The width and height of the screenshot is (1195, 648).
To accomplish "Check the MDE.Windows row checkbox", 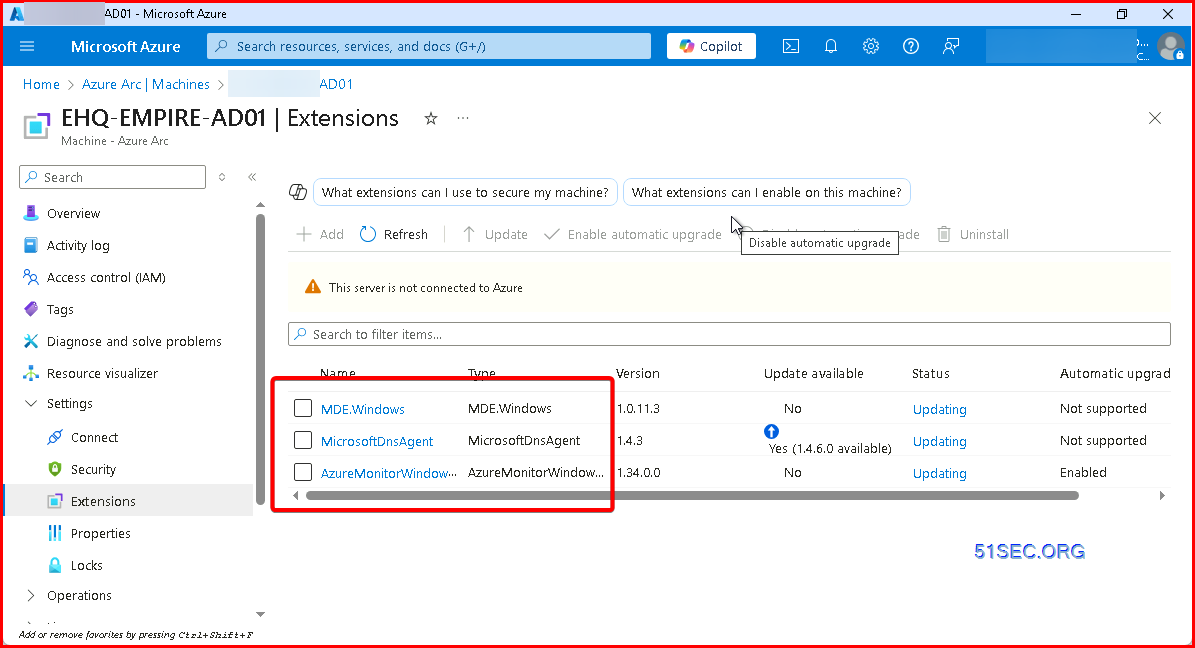I will pos(303,408).
